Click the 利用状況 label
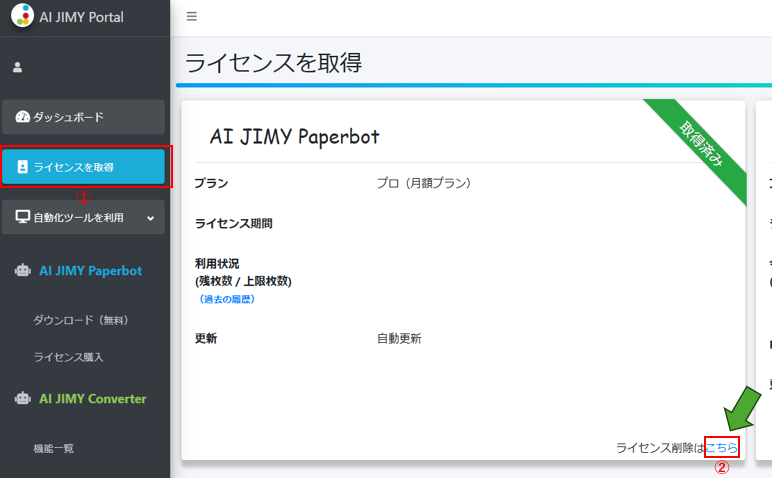The image size is (772, 478). 217,264
